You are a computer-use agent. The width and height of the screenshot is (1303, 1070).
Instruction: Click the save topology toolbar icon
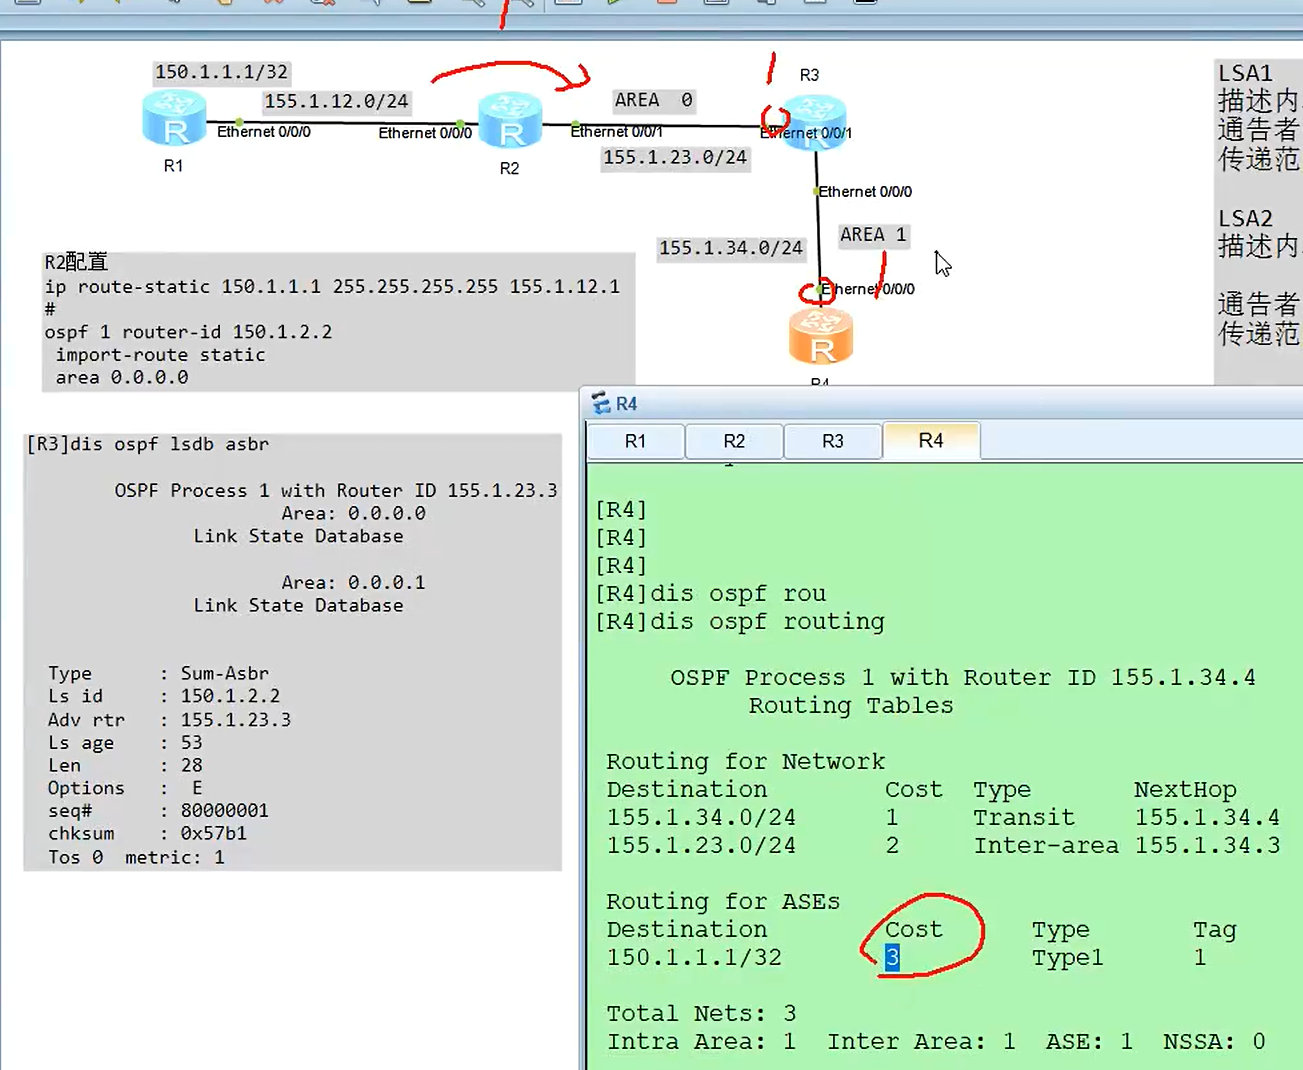tap(27, 5)
